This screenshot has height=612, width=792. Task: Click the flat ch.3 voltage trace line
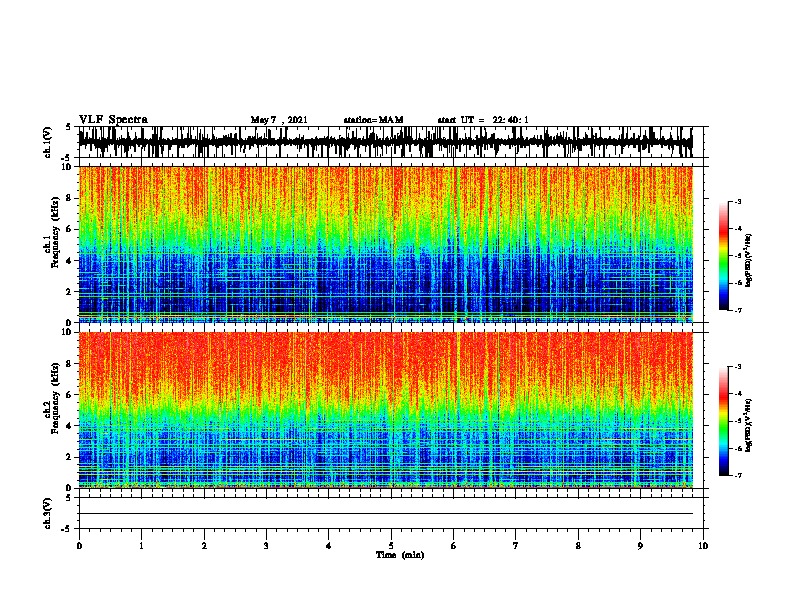tap(385, 514)
